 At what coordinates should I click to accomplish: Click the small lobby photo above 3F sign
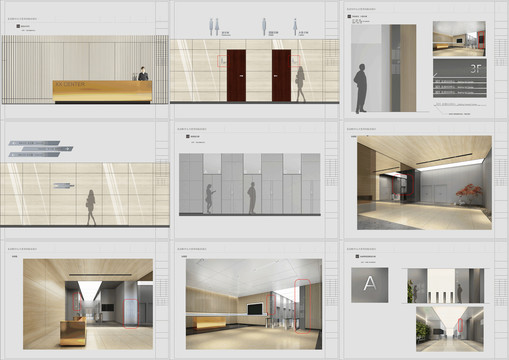[x=459, y=39]
